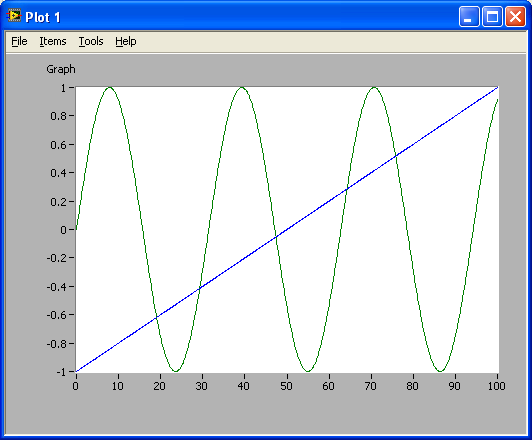Click the LabVIEW icon in title bar
Screen dimensions: 532x440
pyautogui.click(x=14, y=16)
